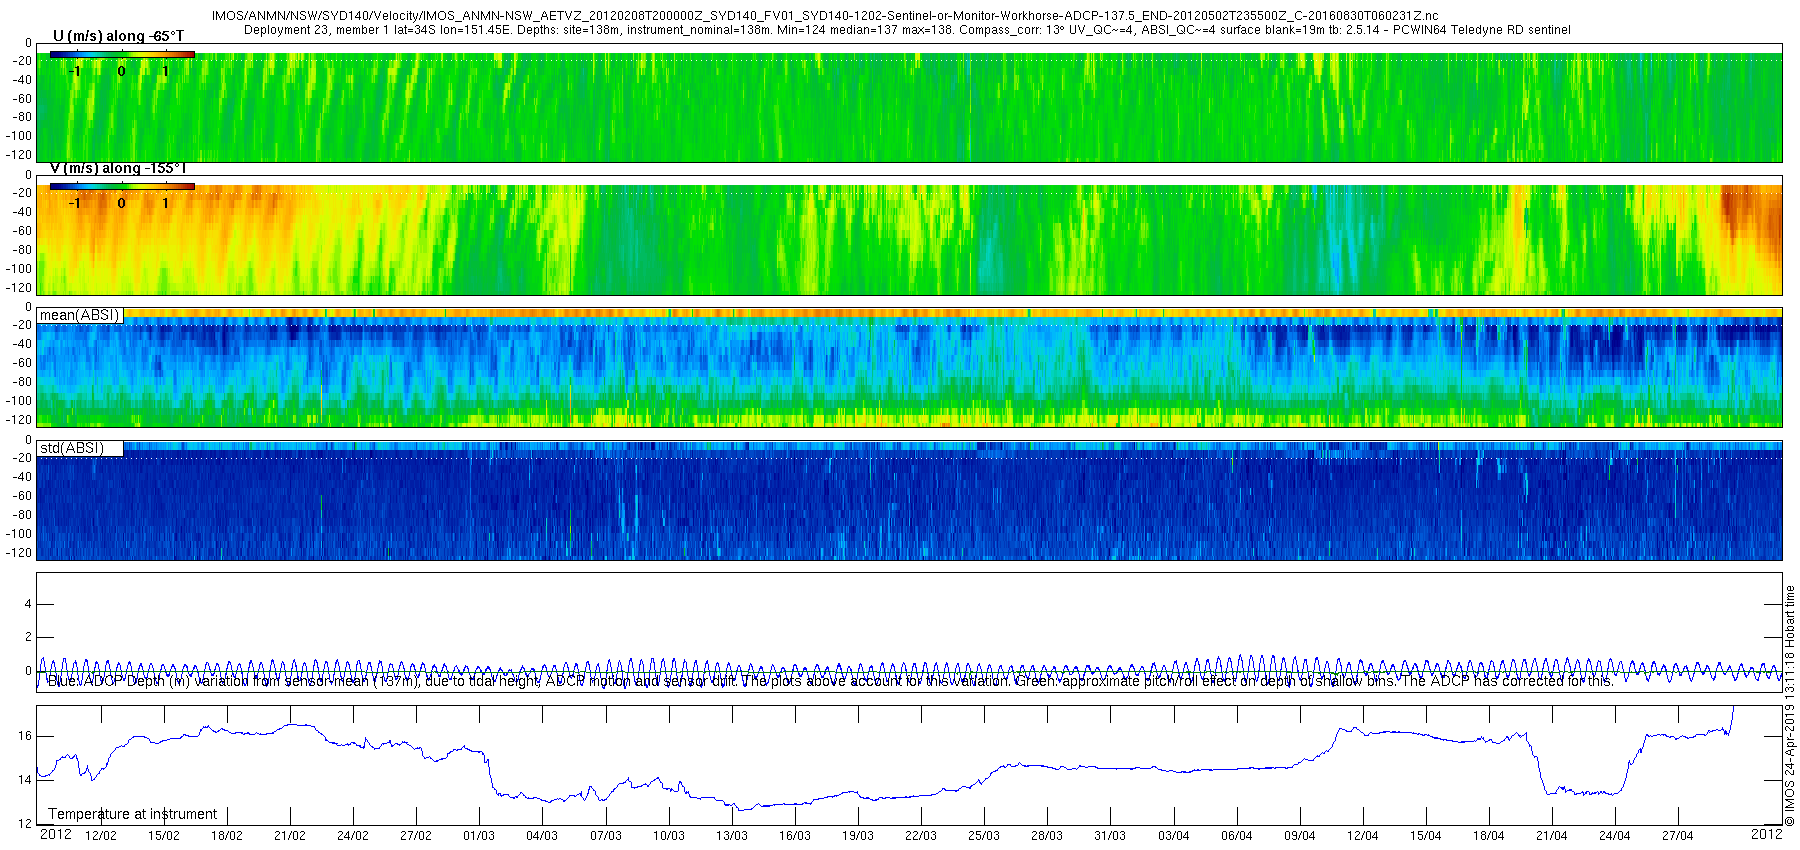This screenshot has width=1800, height=850.
Task: Select the 24/04 date tick label
Action: click(1615, 836)
